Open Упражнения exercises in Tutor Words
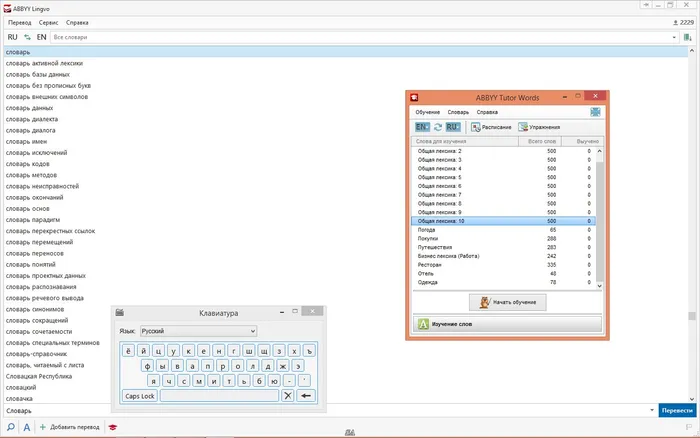Image resolution: width=700 pixels, height=438 pixels. tap(539, 127)
